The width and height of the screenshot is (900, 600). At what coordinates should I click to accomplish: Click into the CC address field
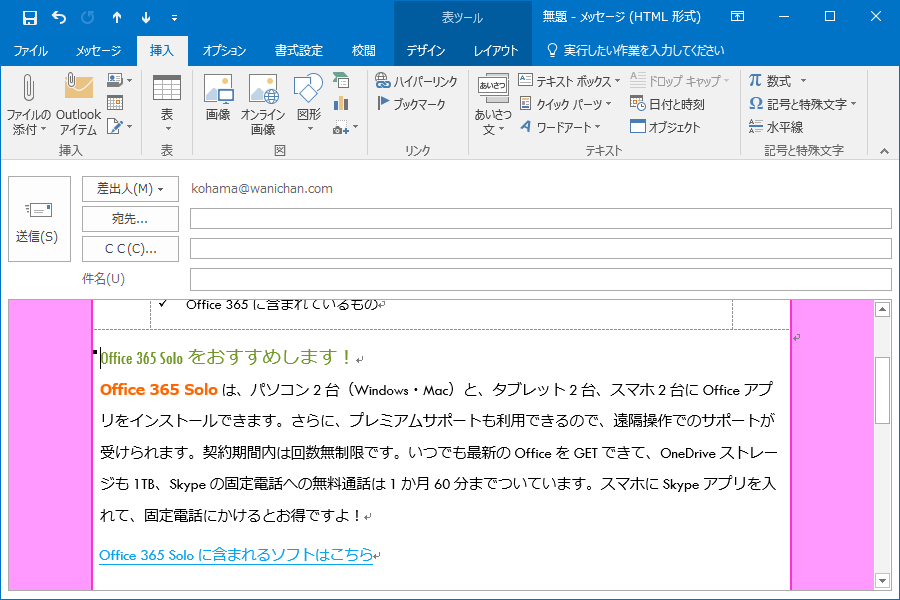tap(540, 249)
